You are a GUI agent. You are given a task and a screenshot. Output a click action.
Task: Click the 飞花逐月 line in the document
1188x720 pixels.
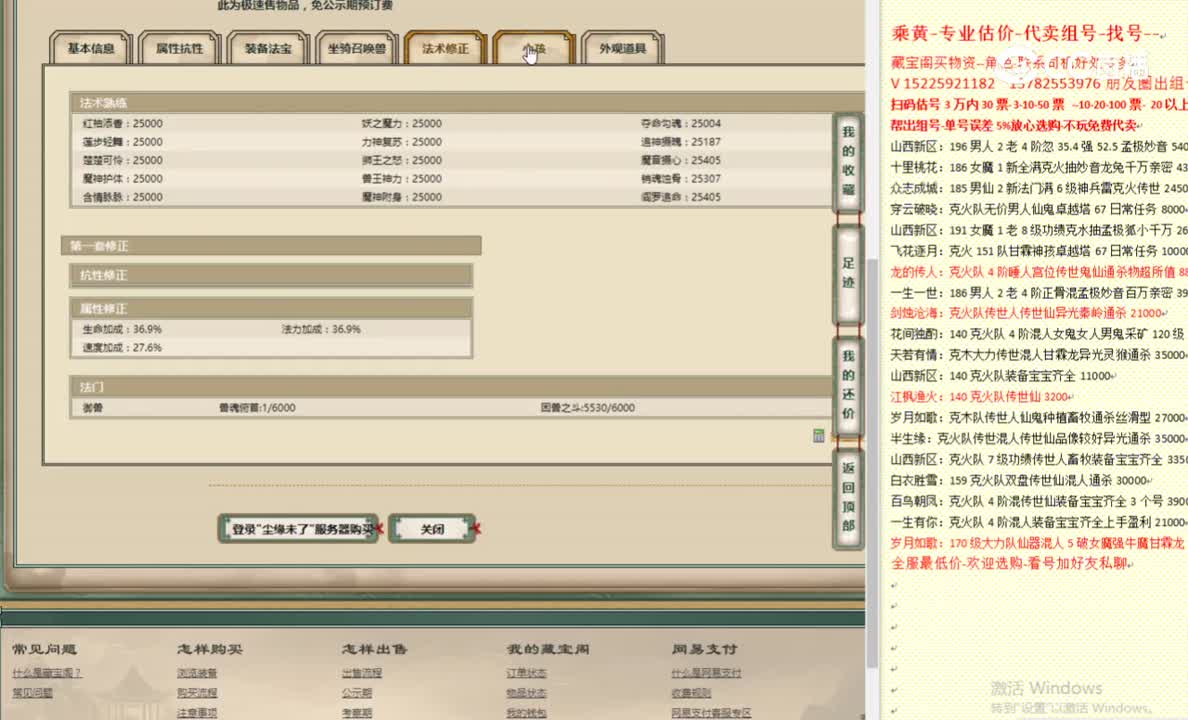[1039, 251]
